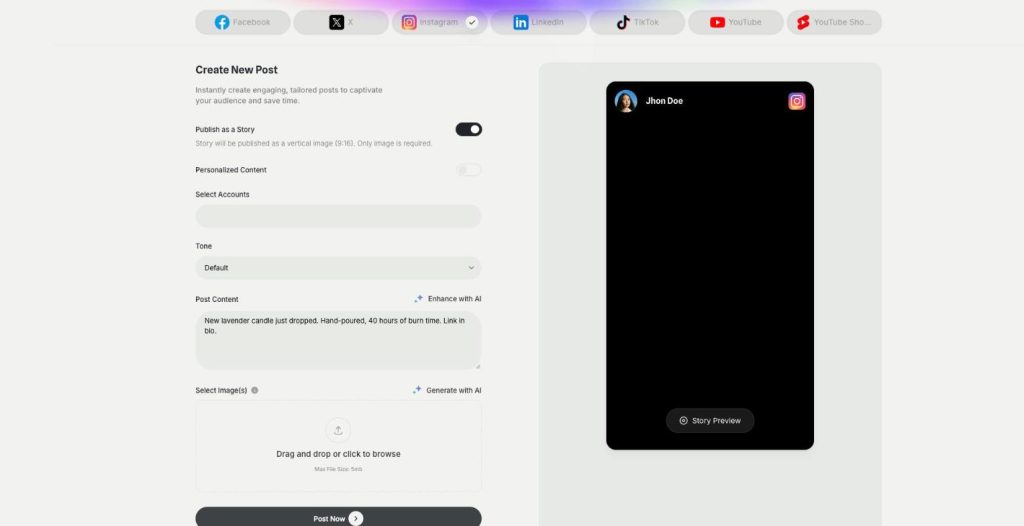Turn off Publish as a Story switch
The width and height of the screenshot is (1024, 526).
468,129
